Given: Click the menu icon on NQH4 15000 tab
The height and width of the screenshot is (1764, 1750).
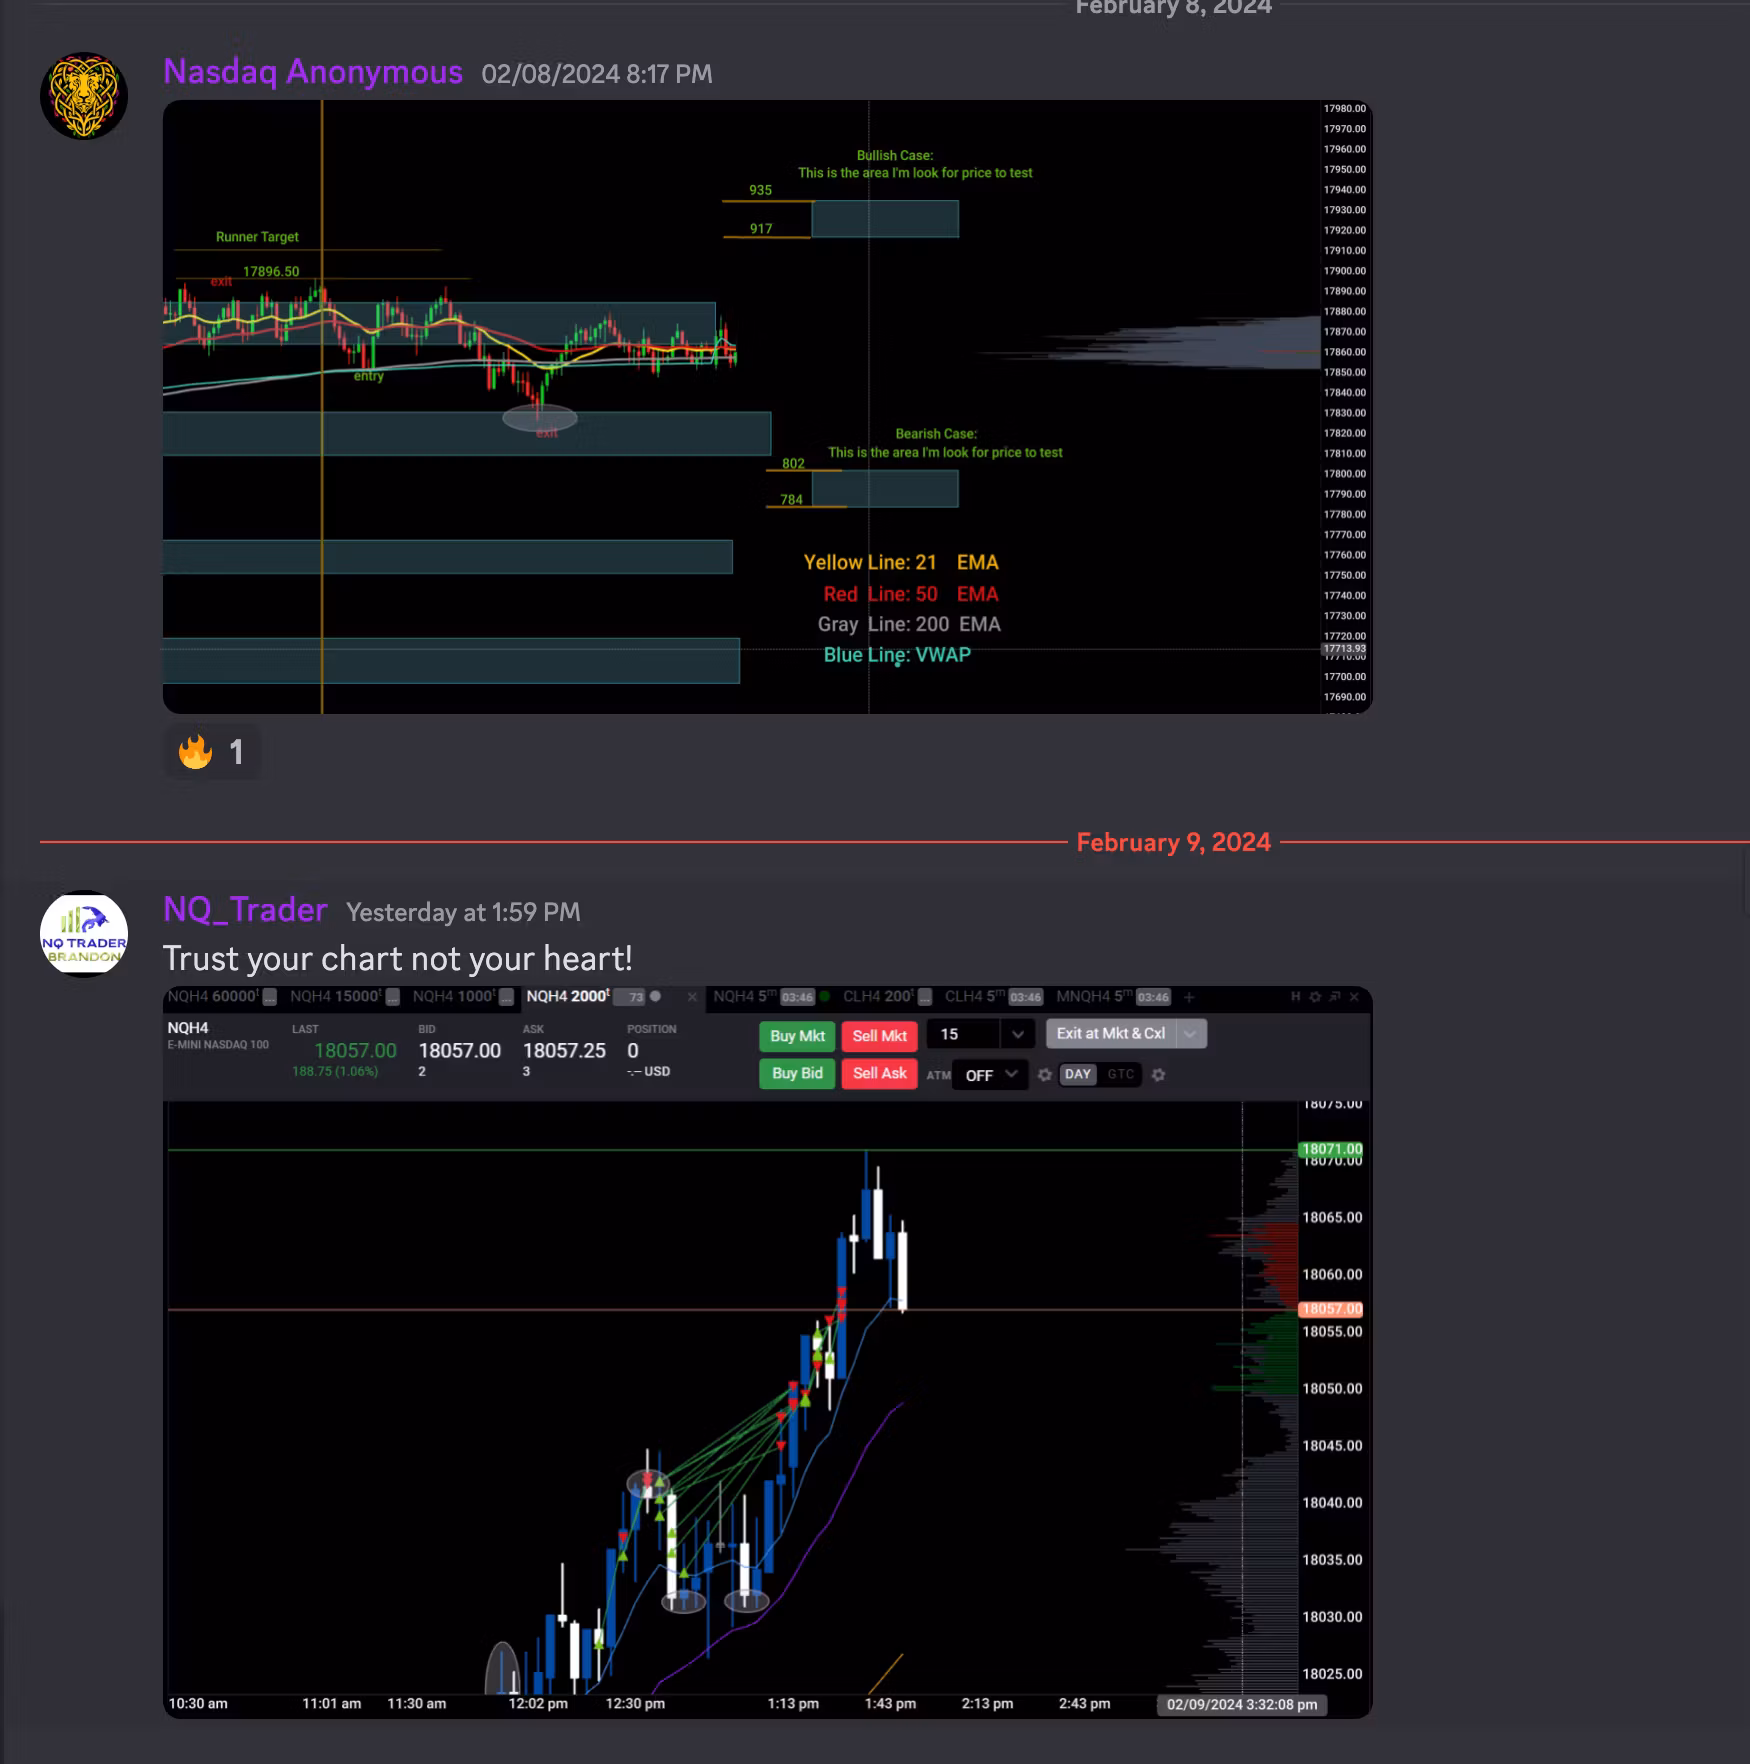Looking at the screenshot, I should coord(393,997).
